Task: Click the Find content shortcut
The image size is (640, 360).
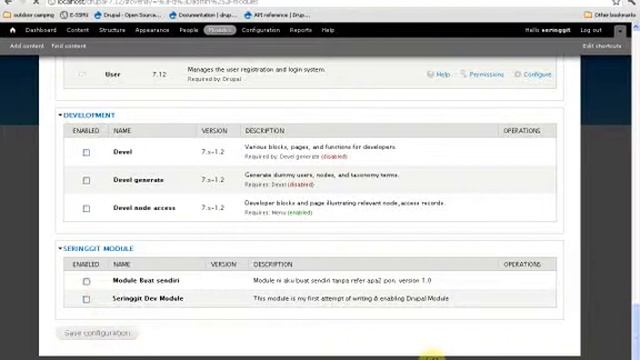Action: tap(69, 46)
